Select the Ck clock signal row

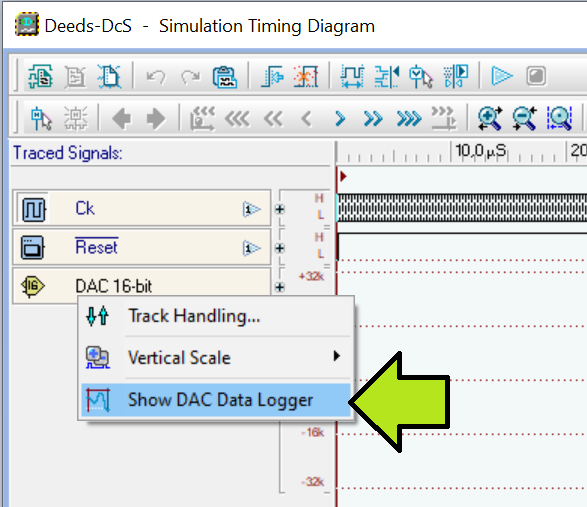pyautogui.click(x=142, y=208)
